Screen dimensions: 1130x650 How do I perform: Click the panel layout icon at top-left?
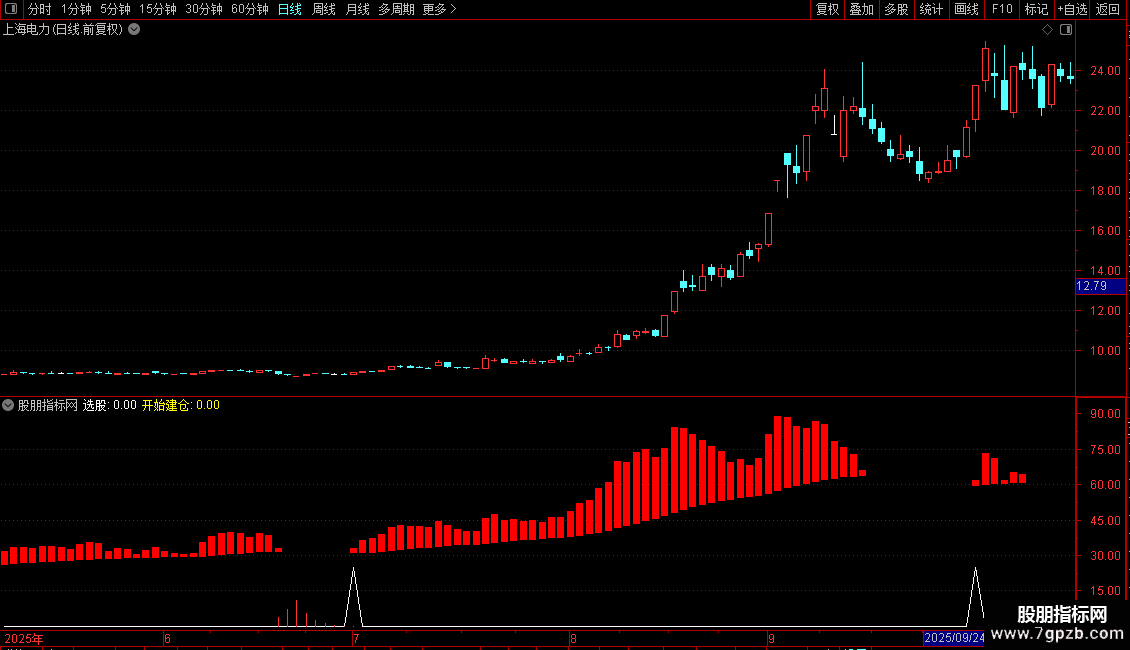pos(11,9)
